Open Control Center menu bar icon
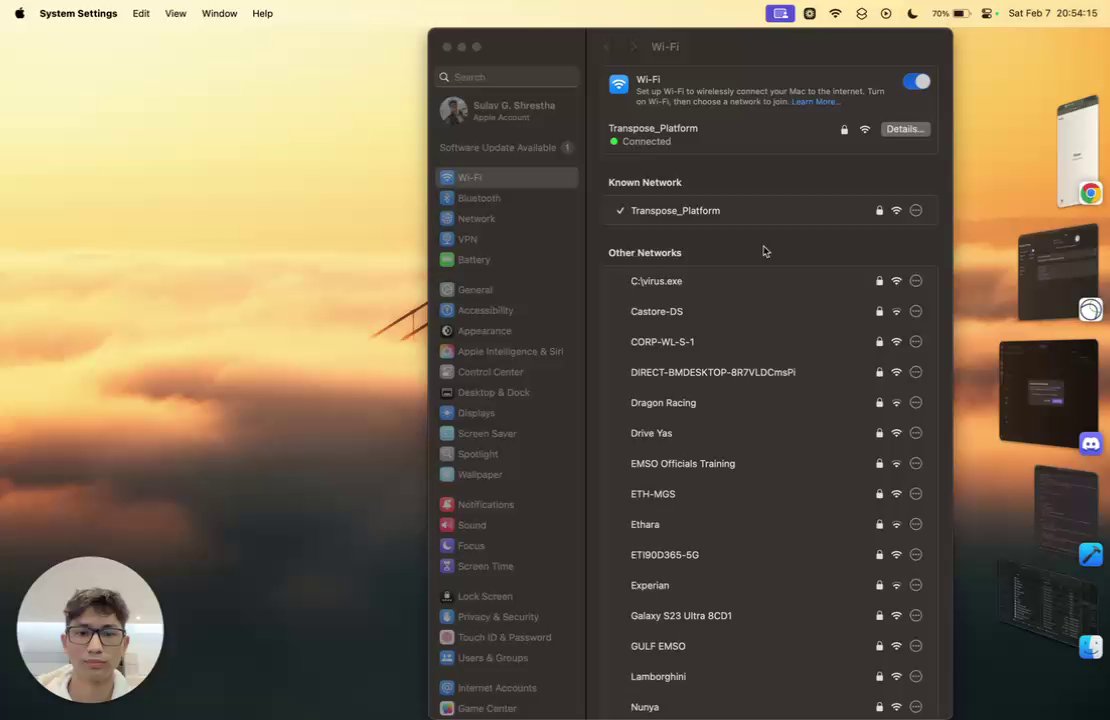Viewport: 1110px width, 720px height. point(986,13)
